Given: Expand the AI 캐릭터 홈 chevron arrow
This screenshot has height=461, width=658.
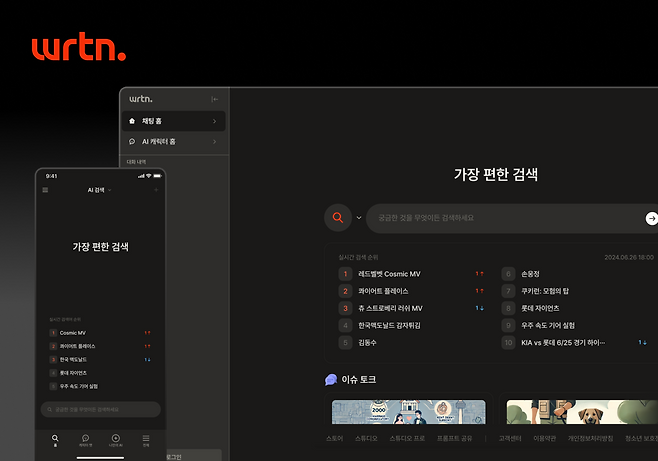Looking at the screenshot, I should (x=214, y=141).
